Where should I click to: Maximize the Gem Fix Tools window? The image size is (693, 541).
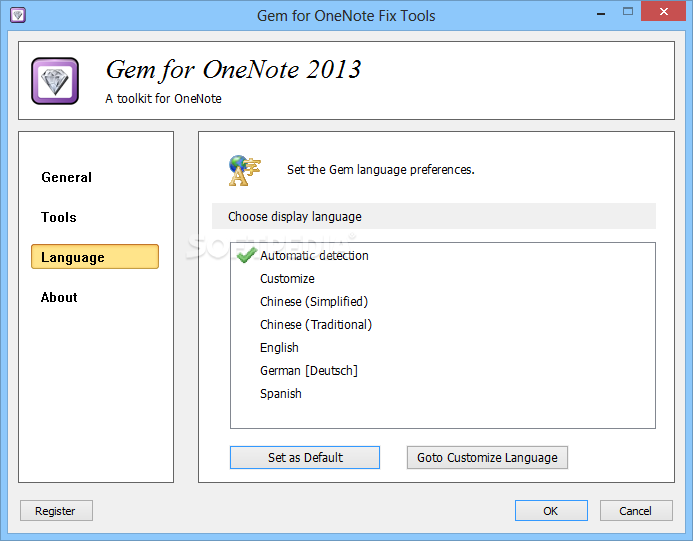click(628, 11)
